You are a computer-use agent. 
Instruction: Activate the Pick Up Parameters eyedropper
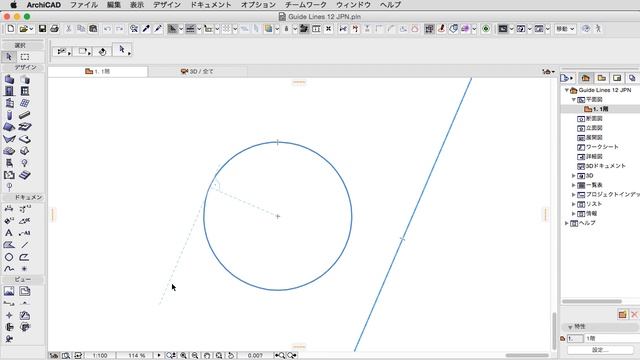146,29
